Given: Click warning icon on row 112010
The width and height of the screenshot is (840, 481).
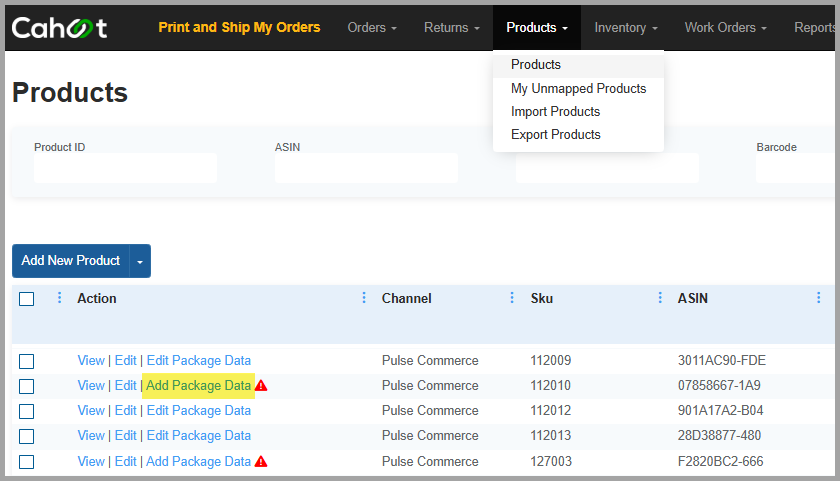Looking at the screenshot, I should [x=261, y=386].
